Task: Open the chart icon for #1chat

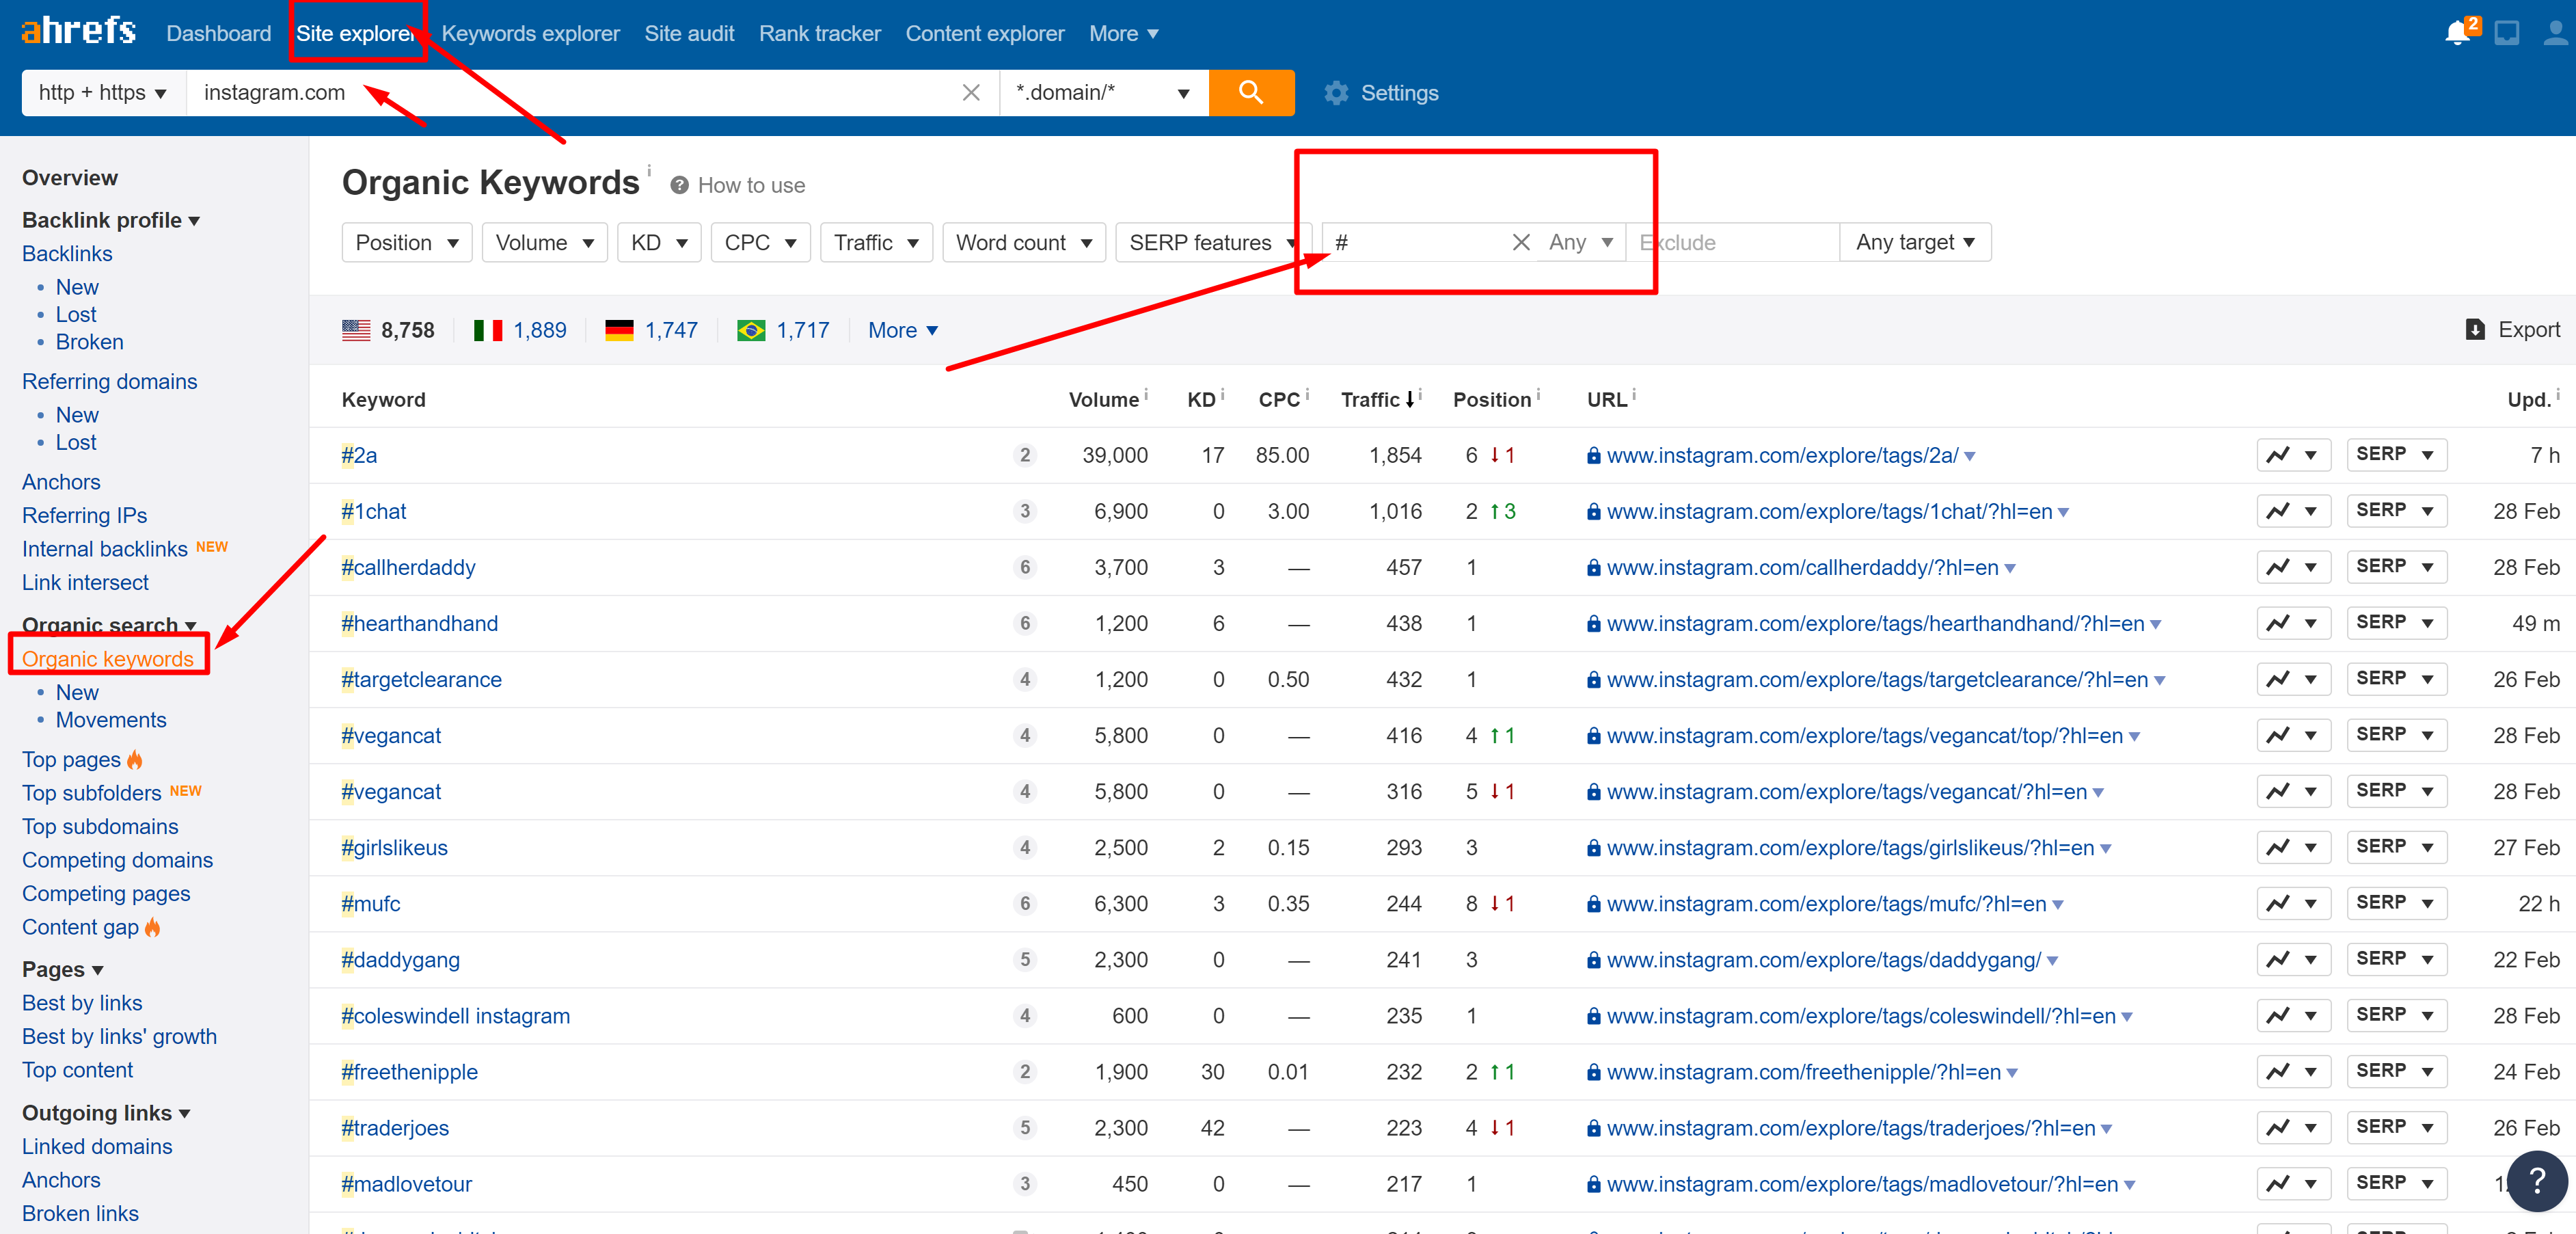Action: 2293,511
